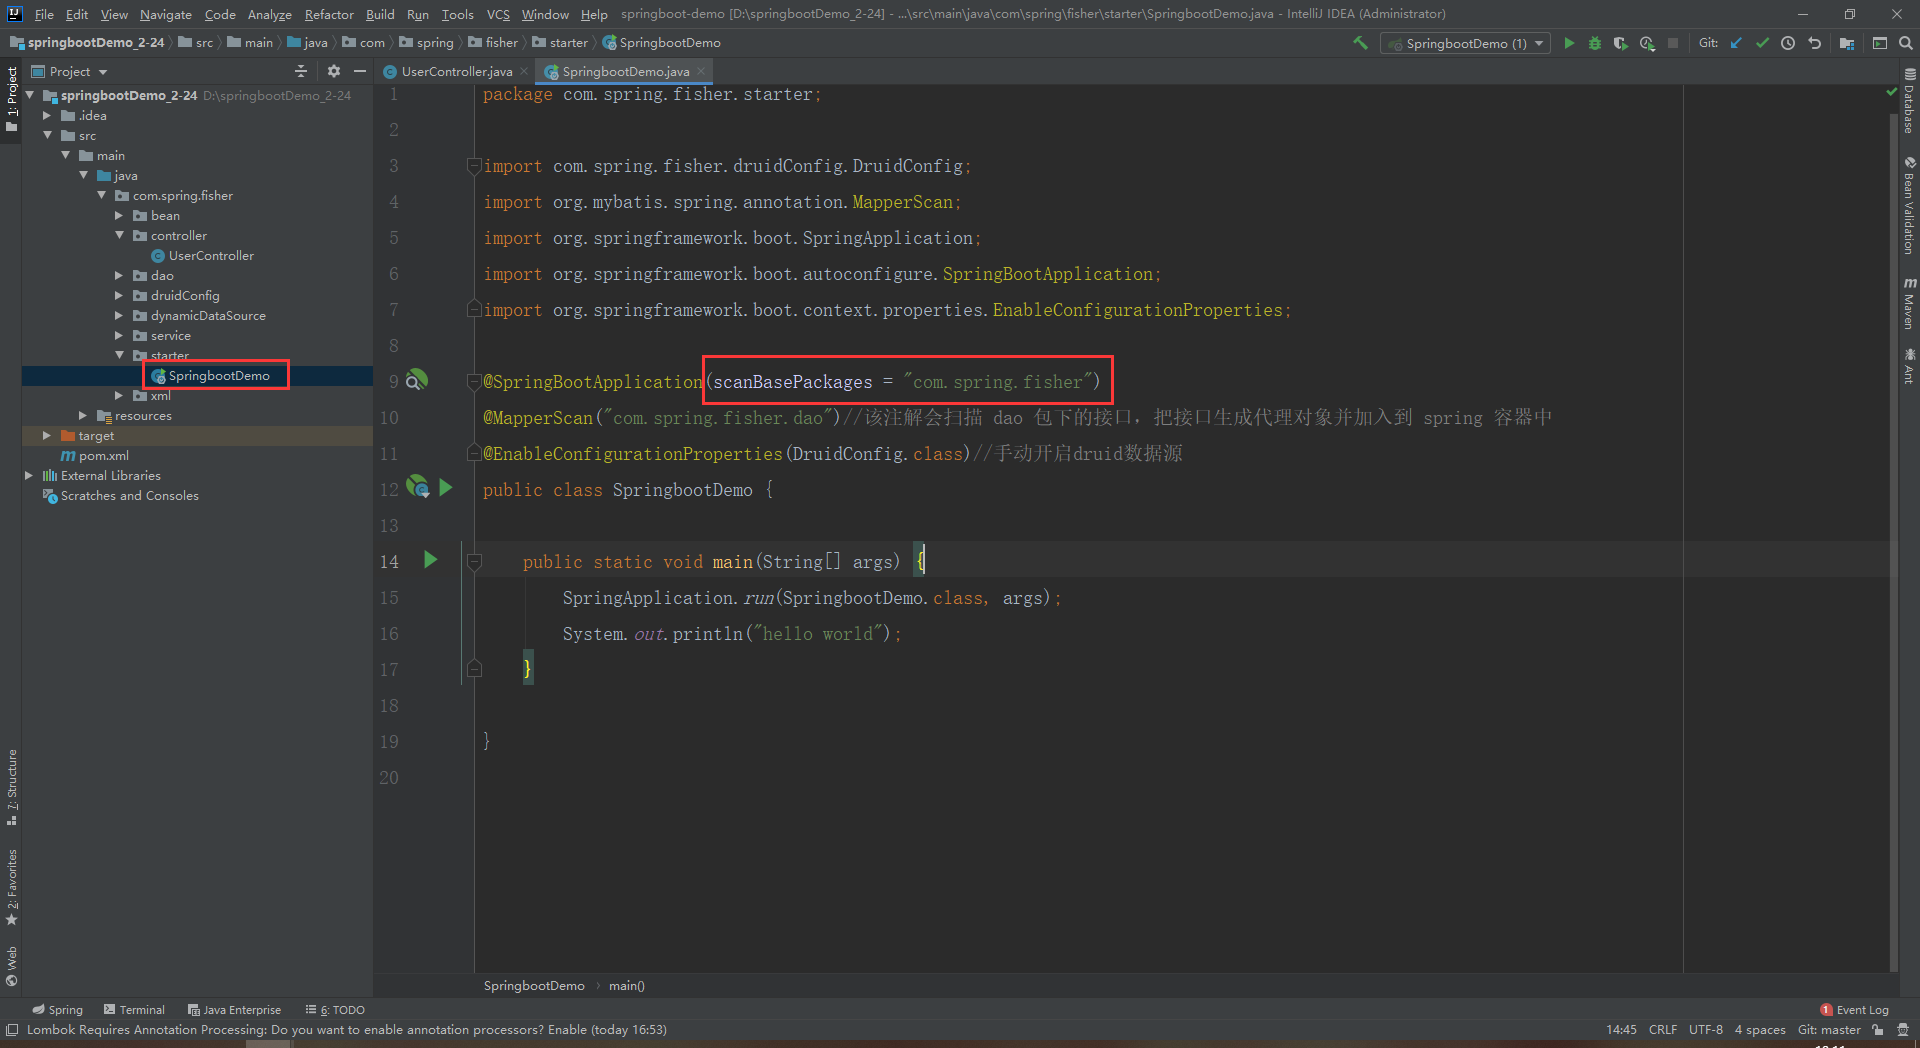
Task: Toggle the Terminal tool window
Action: pyautogui.click(x=133, y=1009)
